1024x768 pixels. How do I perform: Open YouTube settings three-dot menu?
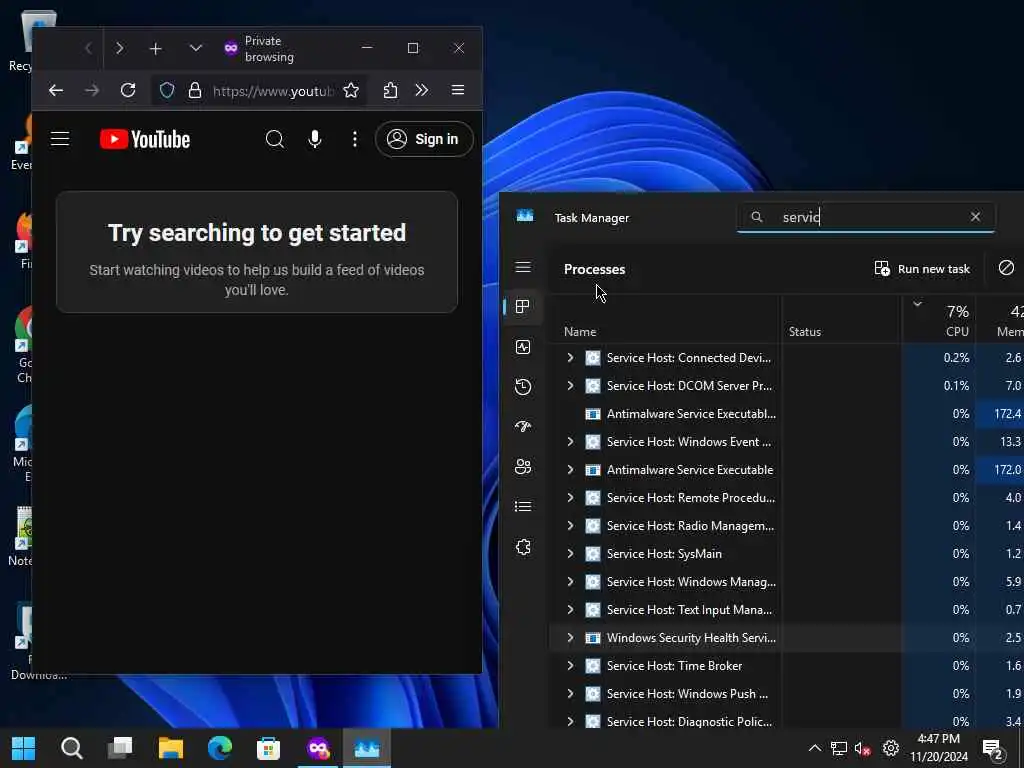[x=355, y=139]
